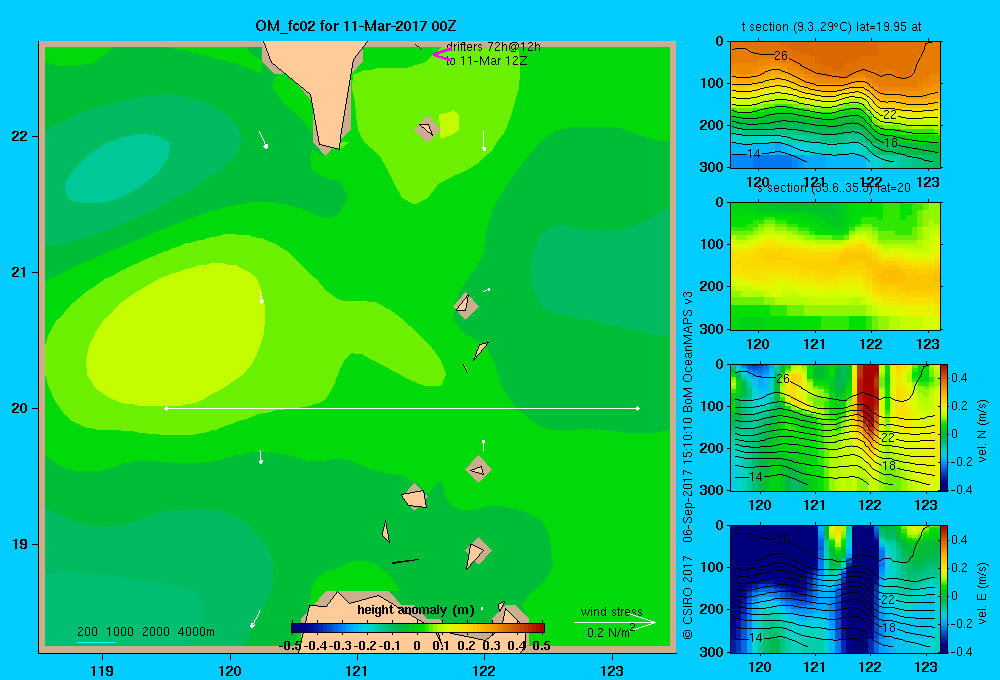Open the temperature section panel
1000x680 pixels.
835,105
